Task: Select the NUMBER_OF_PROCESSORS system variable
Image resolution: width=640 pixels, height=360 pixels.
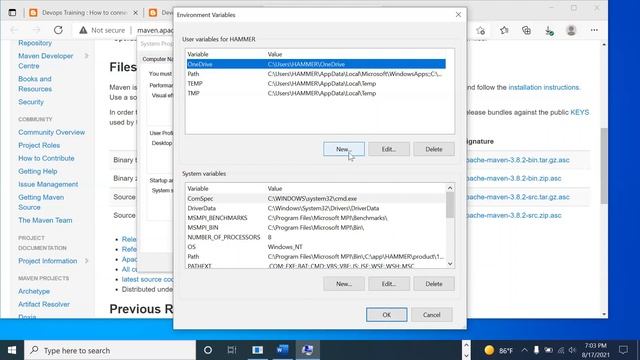Action: [x=316, y=237]
